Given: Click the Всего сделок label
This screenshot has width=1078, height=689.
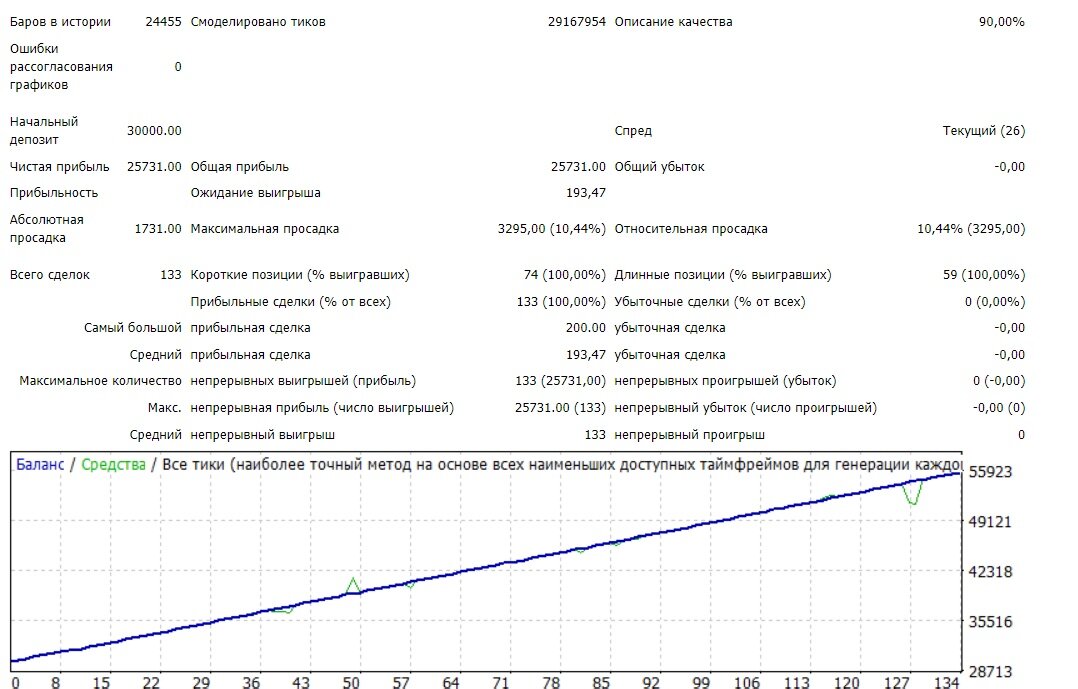Looking at the screenshot, I should [x=50, y=274].
